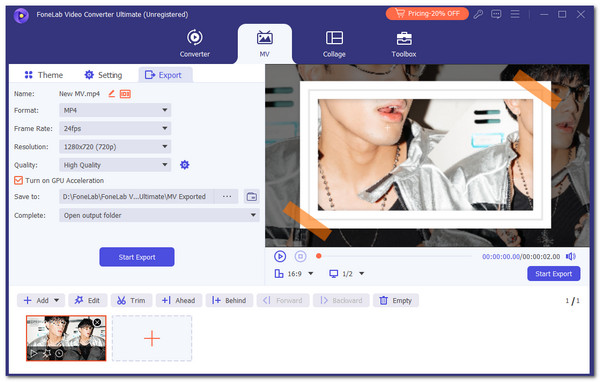Click the Backward button

[341, 300]
